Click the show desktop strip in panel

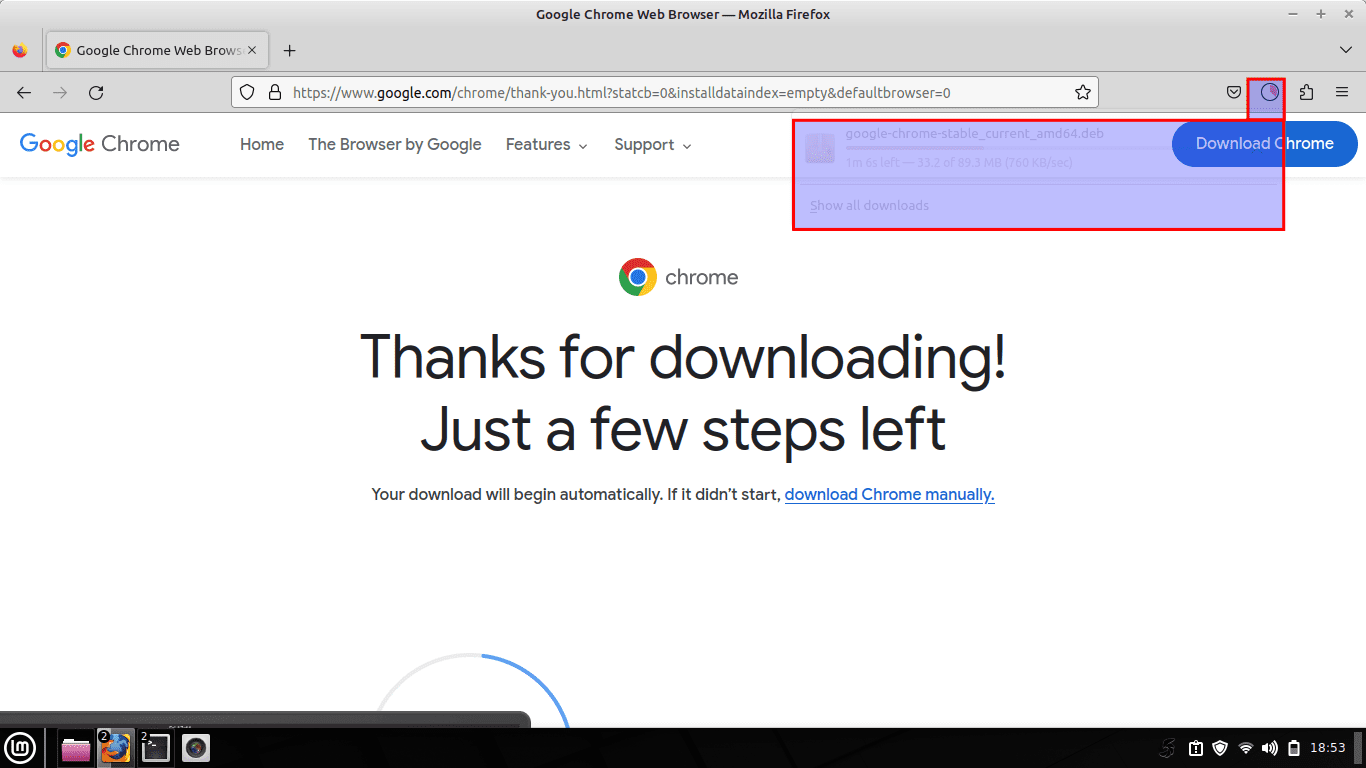point(1359,747)
